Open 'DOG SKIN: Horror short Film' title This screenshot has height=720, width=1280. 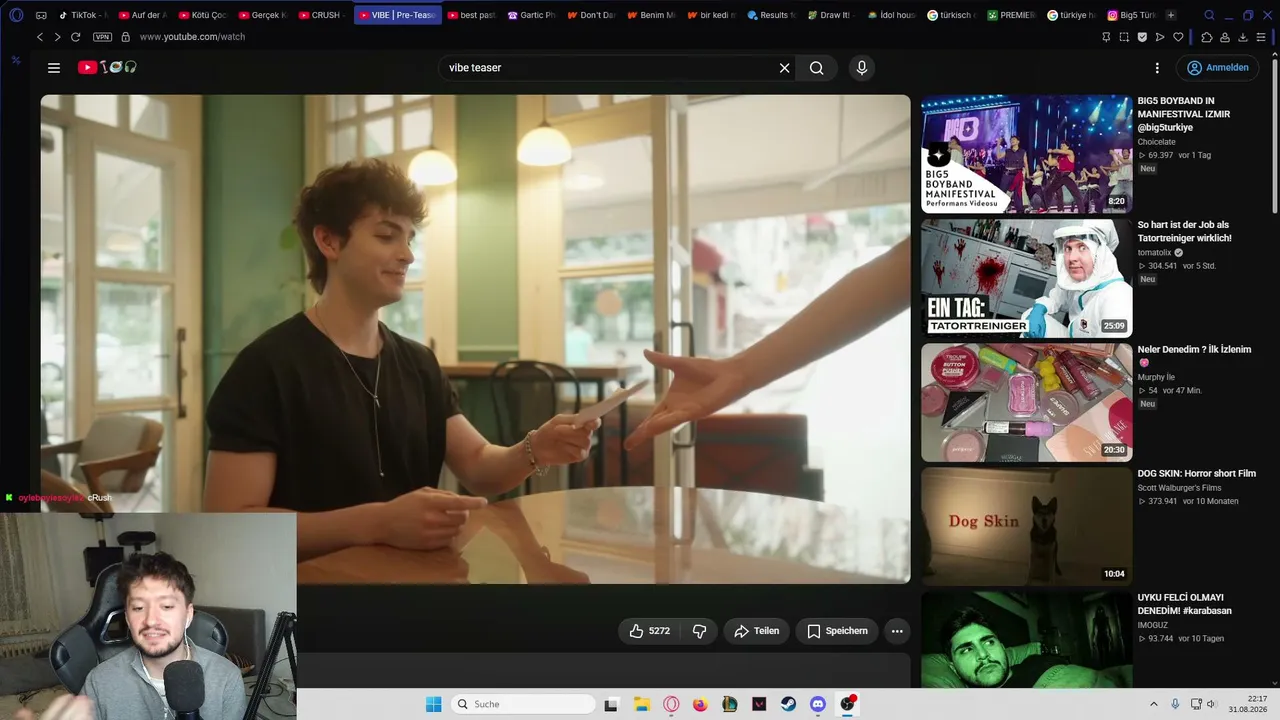click(1196, 474)
